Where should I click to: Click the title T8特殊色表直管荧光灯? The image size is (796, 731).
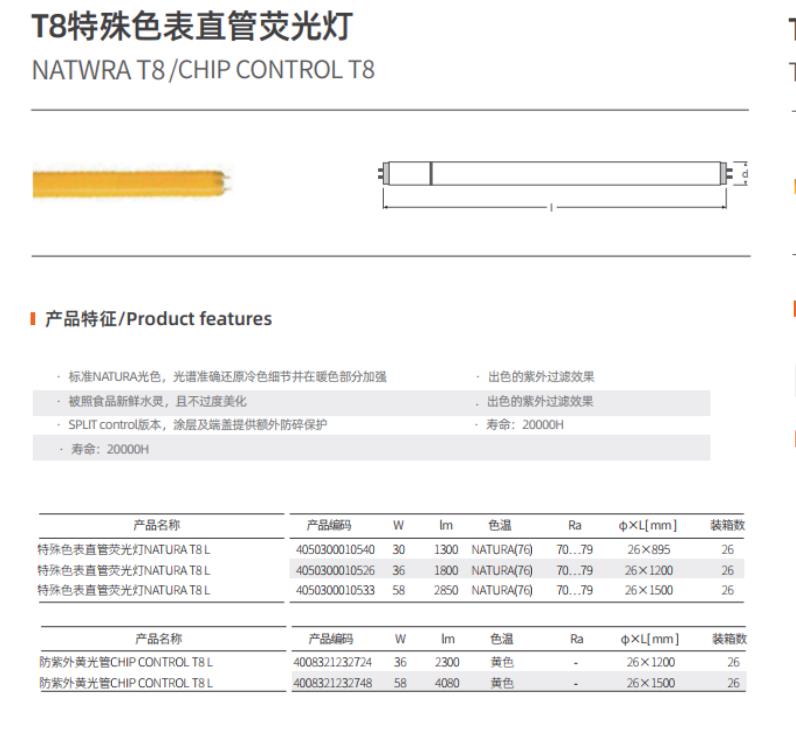[192, 27]
